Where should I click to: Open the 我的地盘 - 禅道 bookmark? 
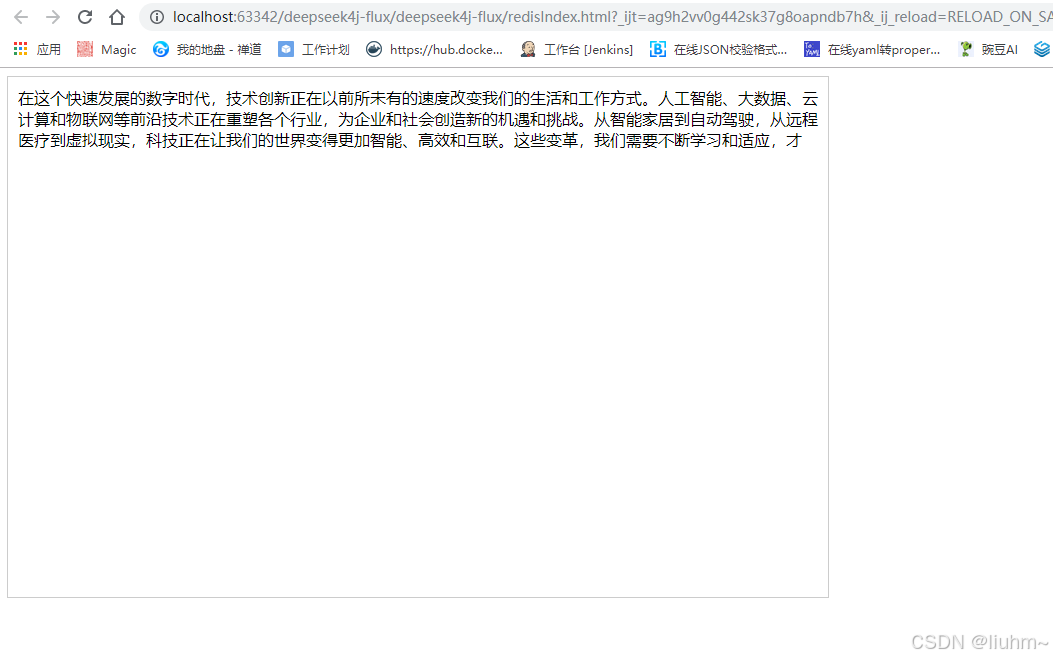207,49
